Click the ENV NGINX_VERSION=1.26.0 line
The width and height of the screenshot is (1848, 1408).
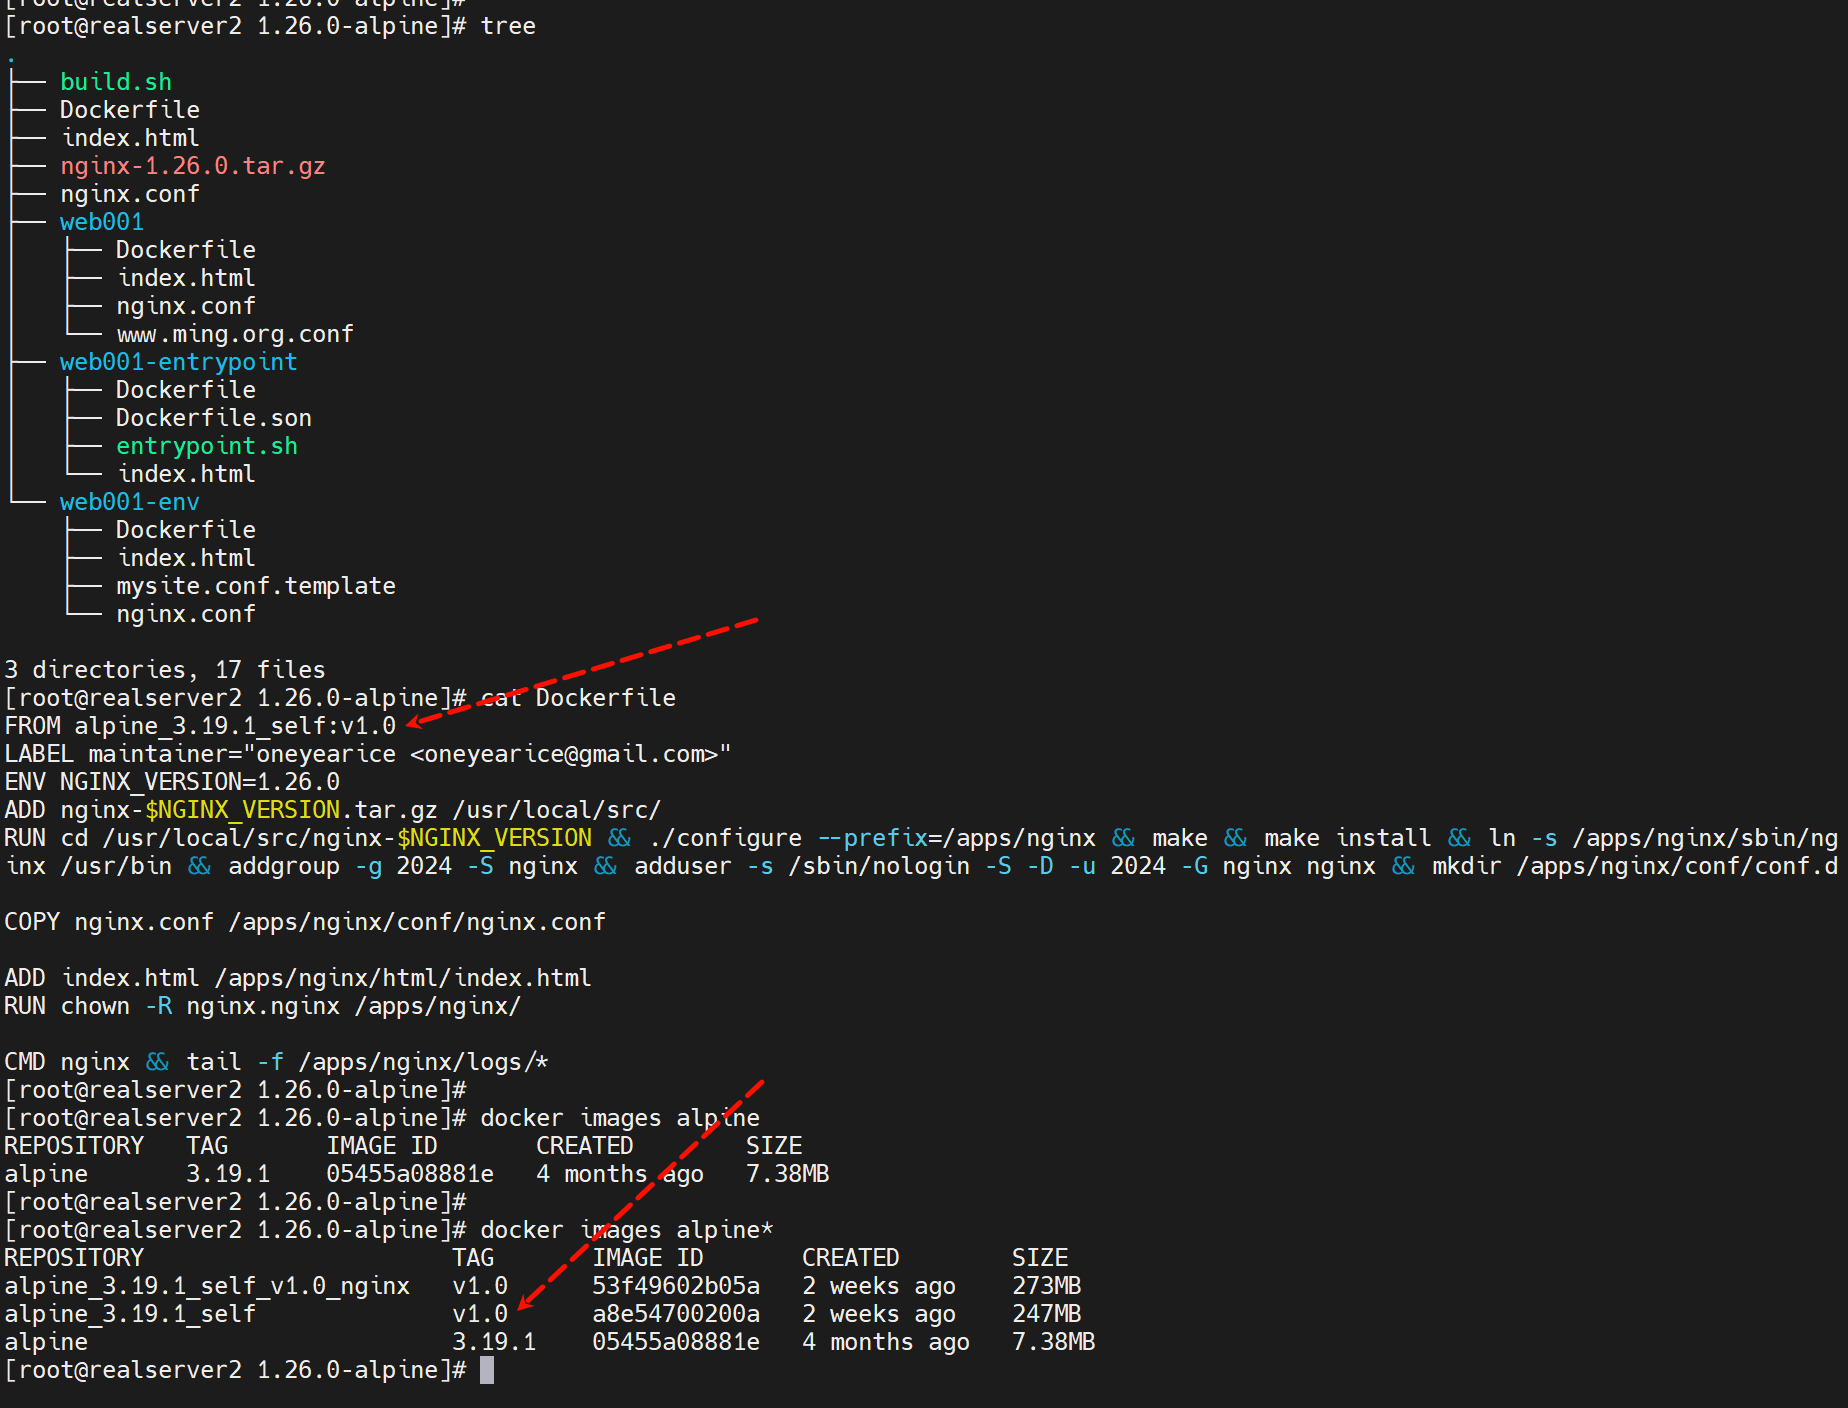pos(172,782)
